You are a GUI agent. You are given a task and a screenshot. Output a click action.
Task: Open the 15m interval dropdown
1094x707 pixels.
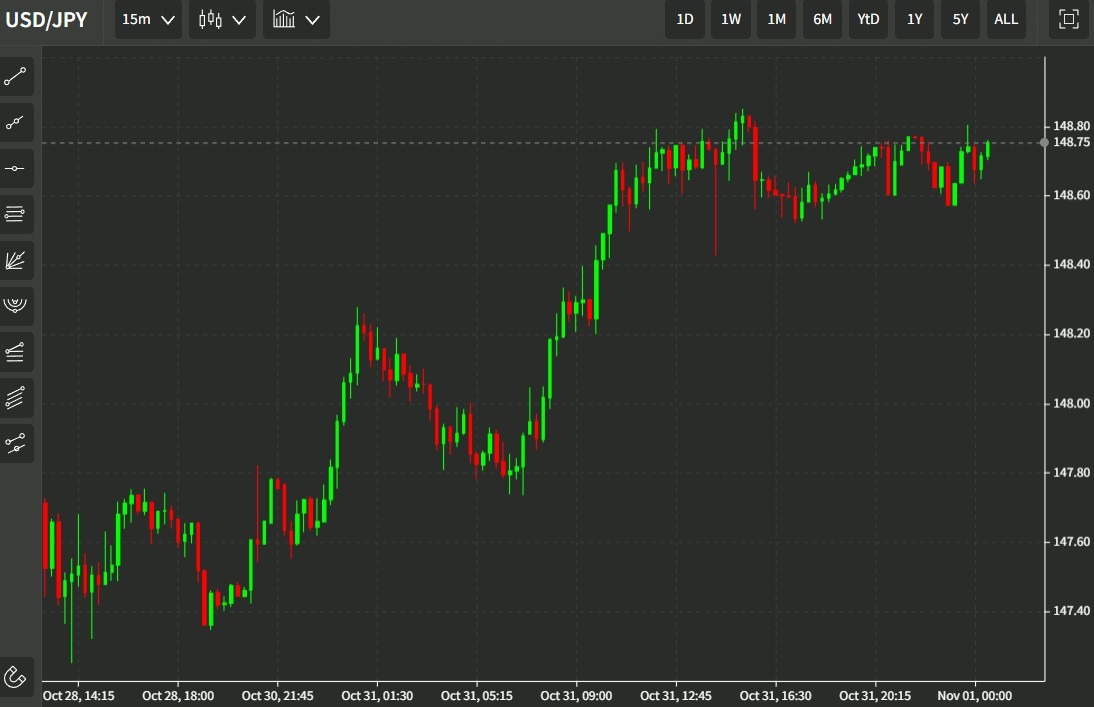(148, 20)
